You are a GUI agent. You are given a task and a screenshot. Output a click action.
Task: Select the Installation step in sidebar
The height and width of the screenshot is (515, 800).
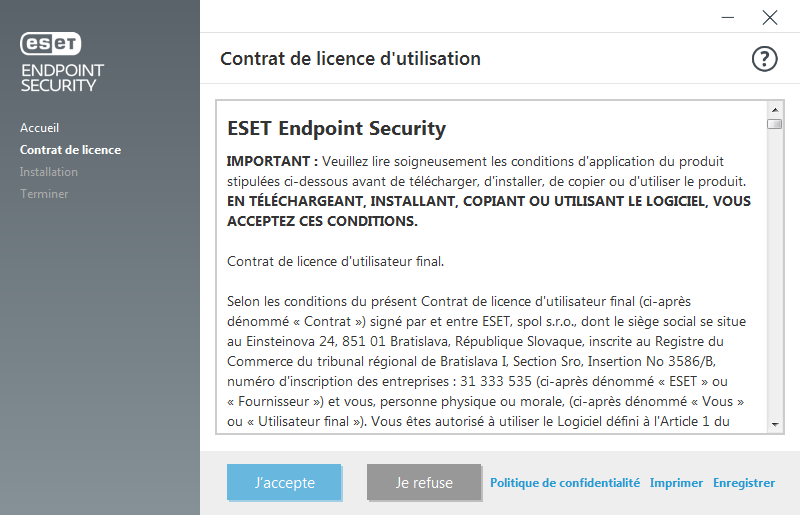[49, 172]
